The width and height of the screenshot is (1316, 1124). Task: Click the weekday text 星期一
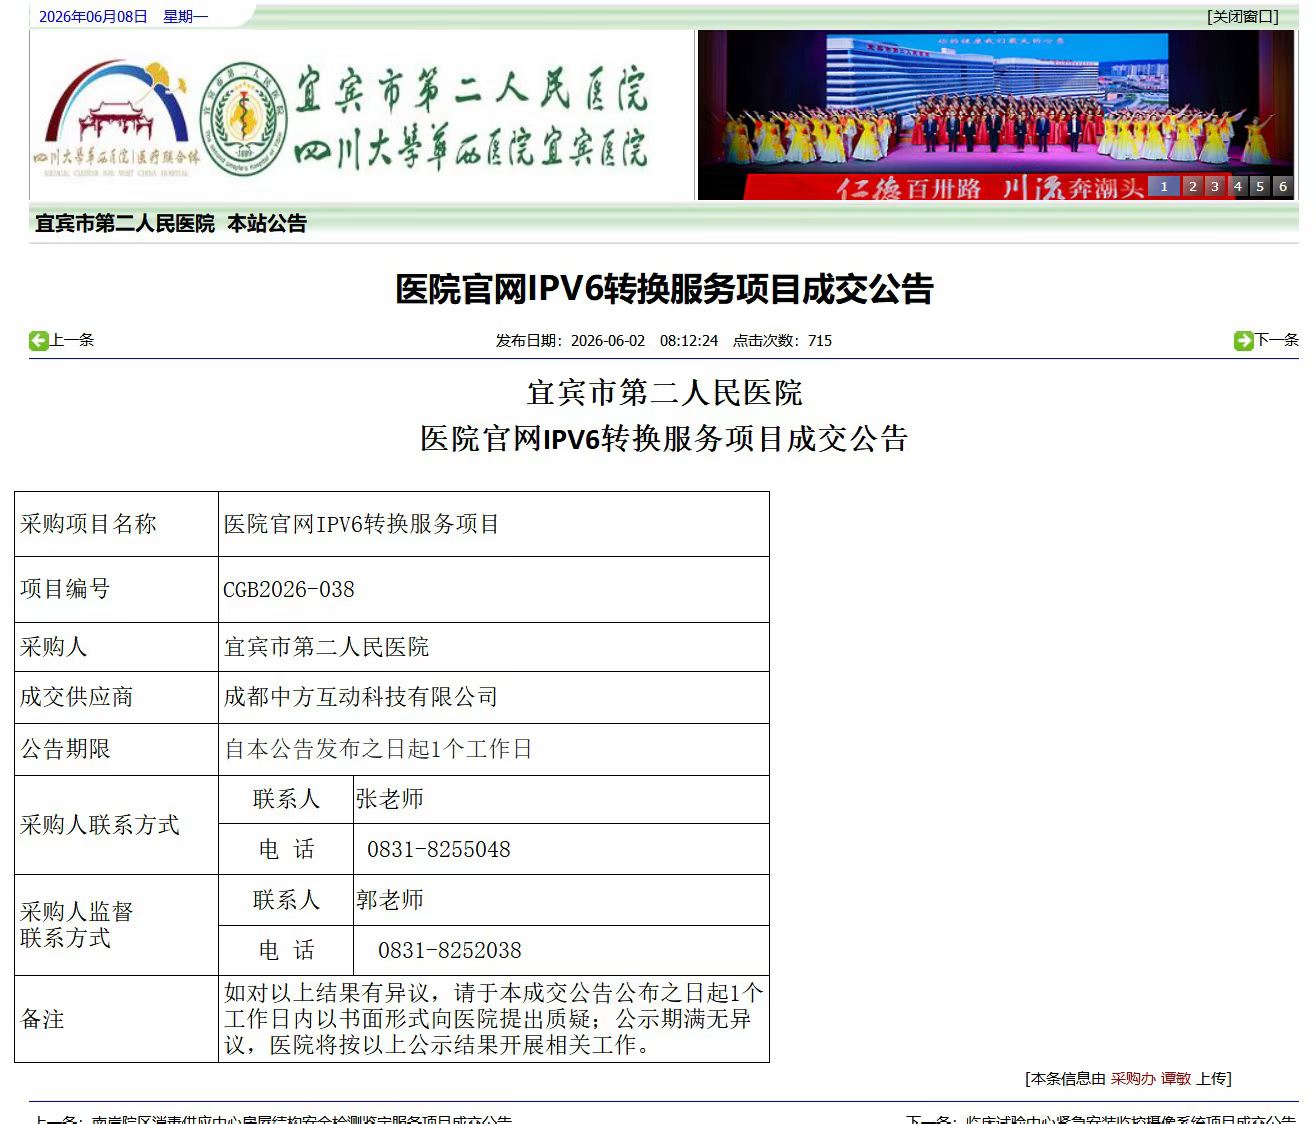click(x=185, y=17)
